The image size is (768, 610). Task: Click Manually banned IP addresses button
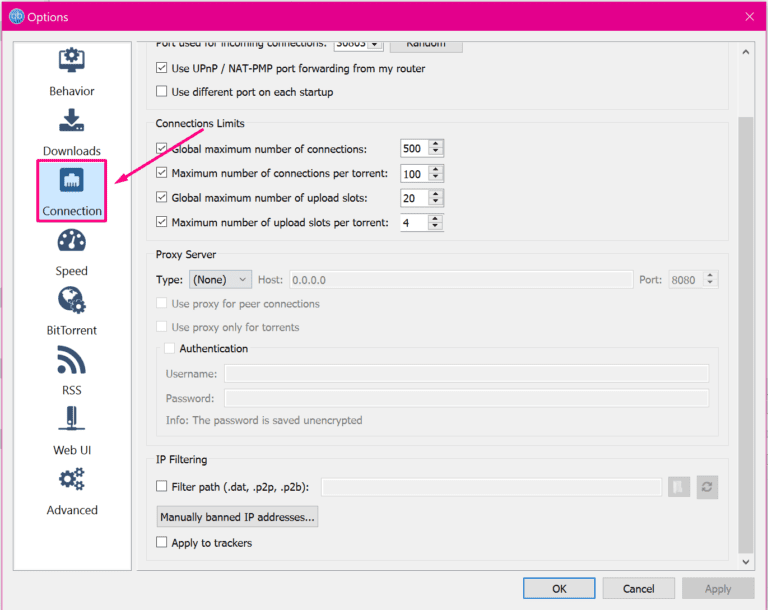tap(237, 516)
